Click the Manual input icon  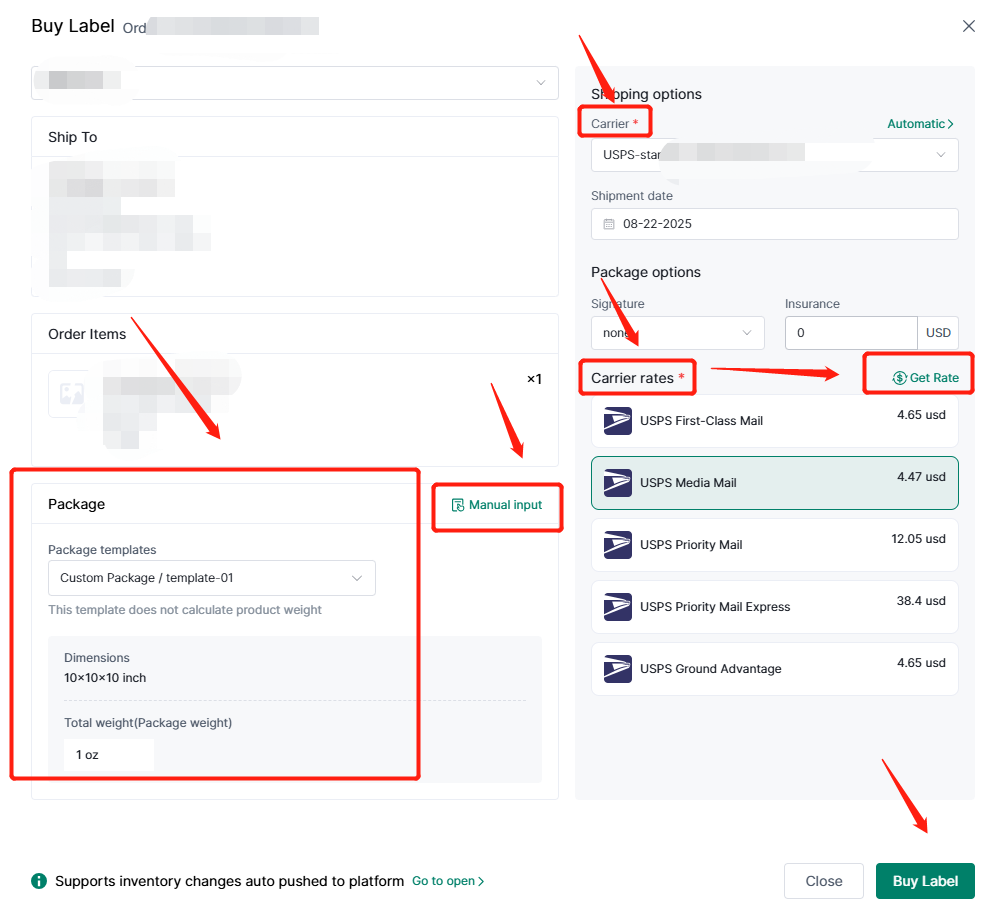click(x=458, y=505)
